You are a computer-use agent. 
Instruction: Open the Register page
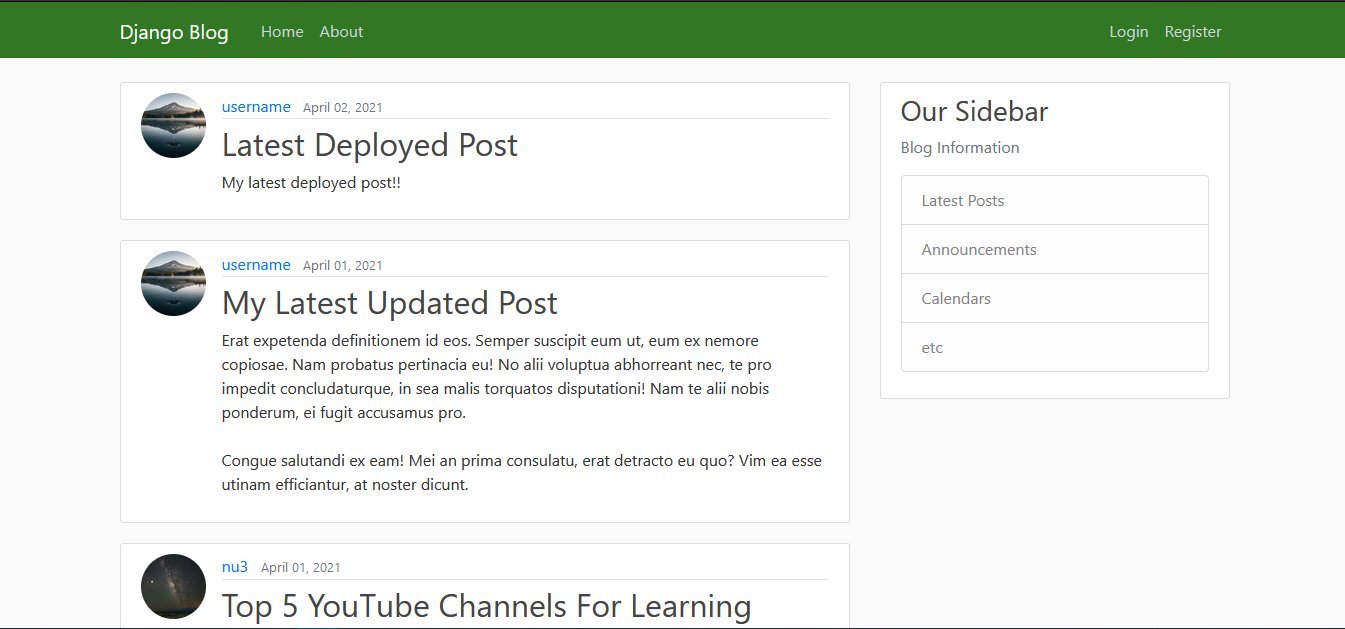click(1193, 32)
